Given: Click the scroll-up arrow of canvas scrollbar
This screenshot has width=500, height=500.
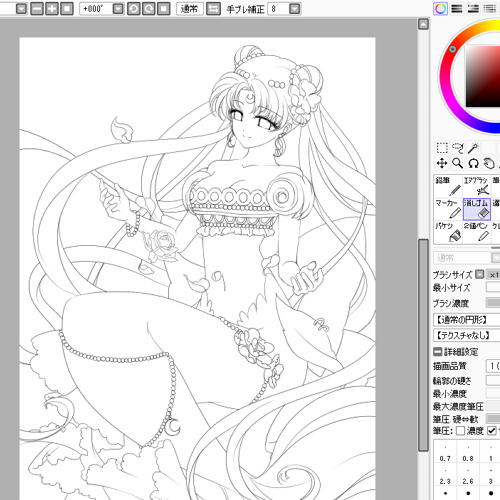Looking at the screenshot, I should coord(423,24).
